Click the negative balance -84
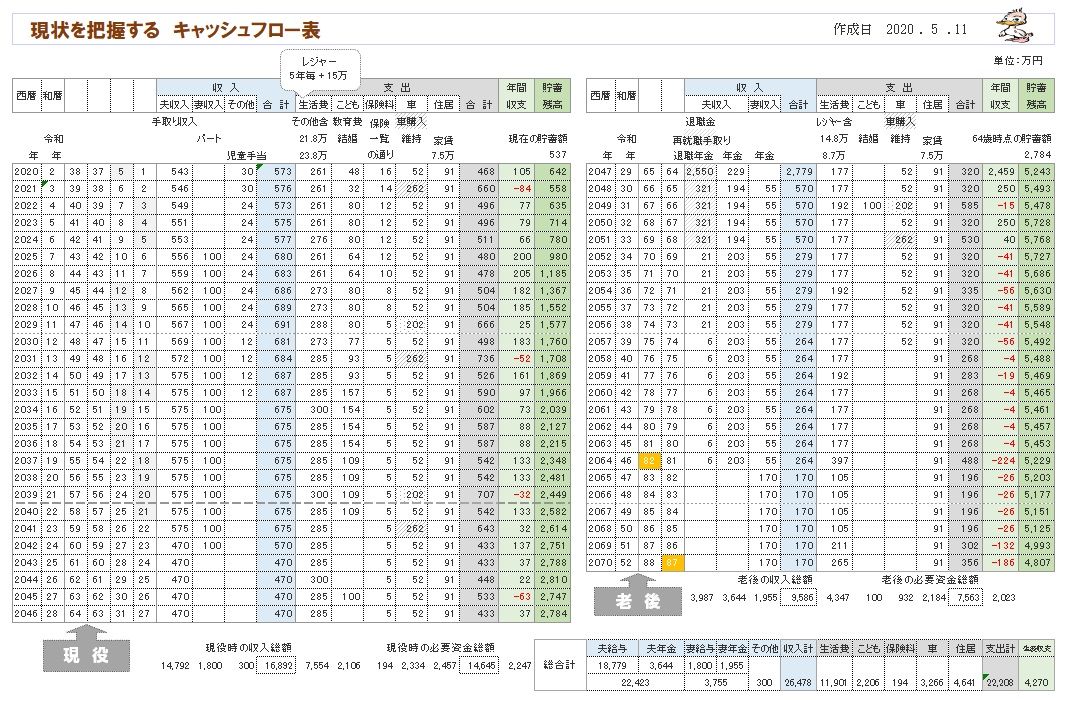The height and width of the screenshot is (701, 1068). click(x=517, y=189)
